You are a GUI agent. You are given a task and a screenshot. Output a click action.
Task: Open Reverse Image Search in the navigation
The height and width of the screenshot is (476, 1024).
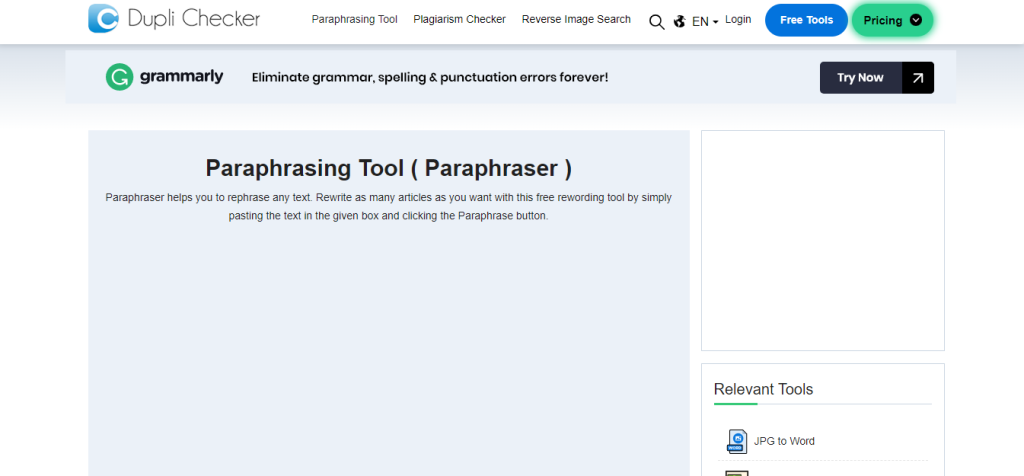[576, 20]
